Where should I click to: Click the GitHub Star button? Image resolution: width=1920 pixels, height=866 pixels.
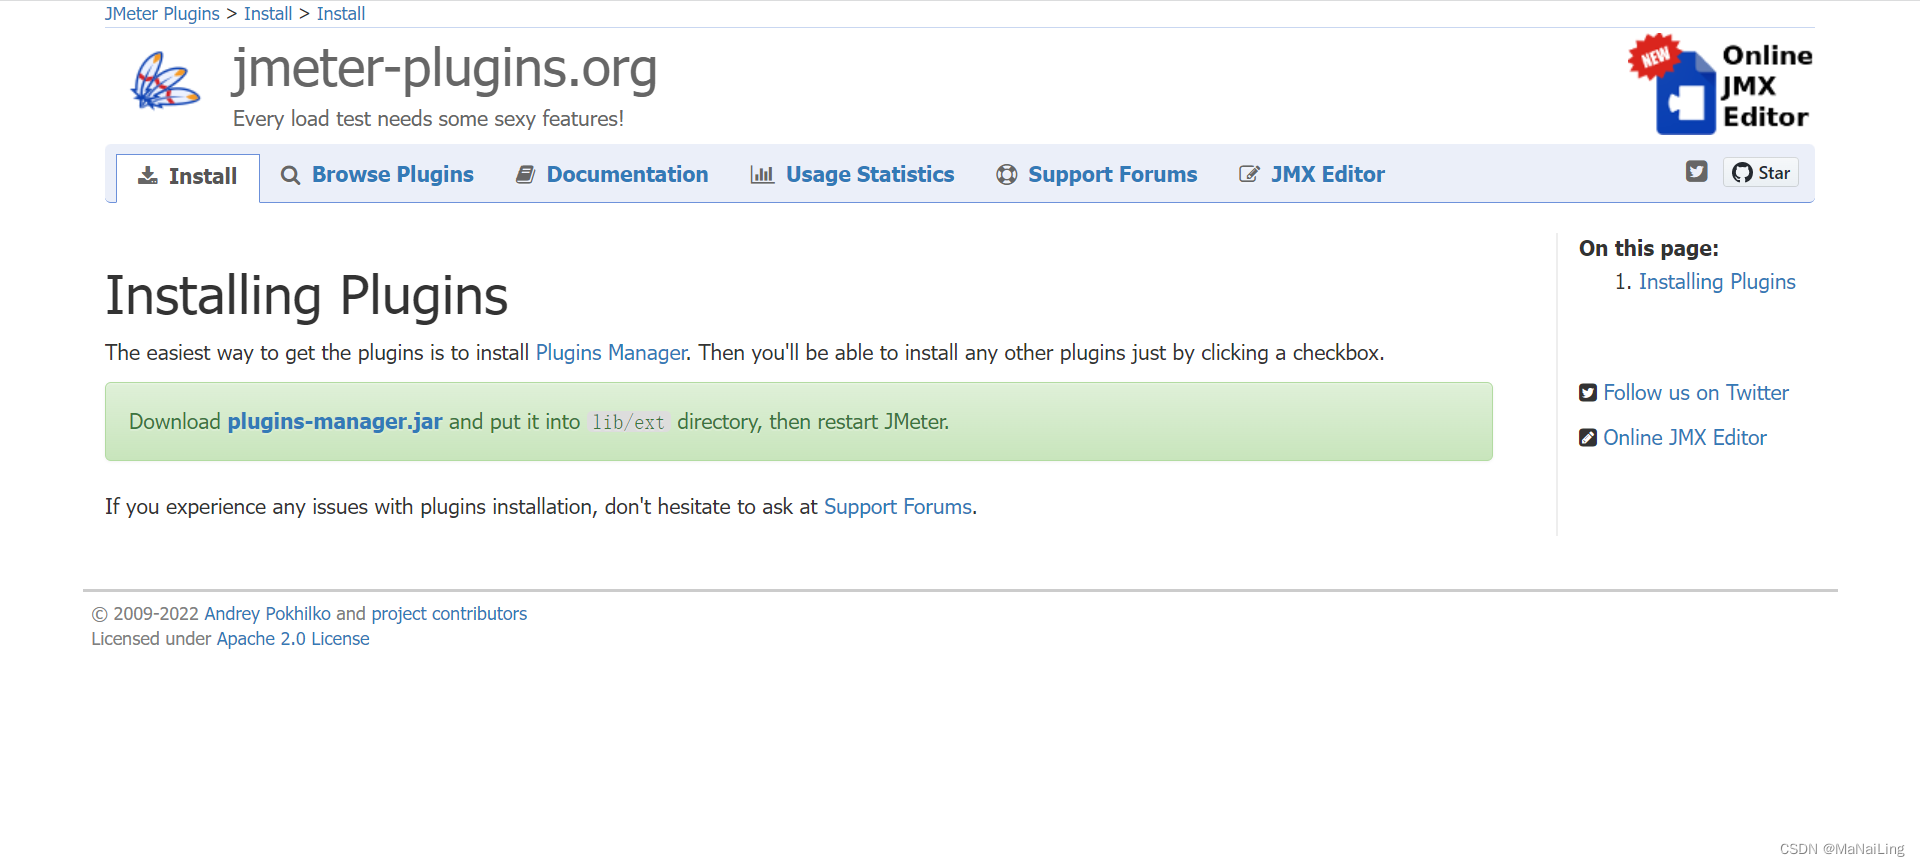coord(1761,172)
